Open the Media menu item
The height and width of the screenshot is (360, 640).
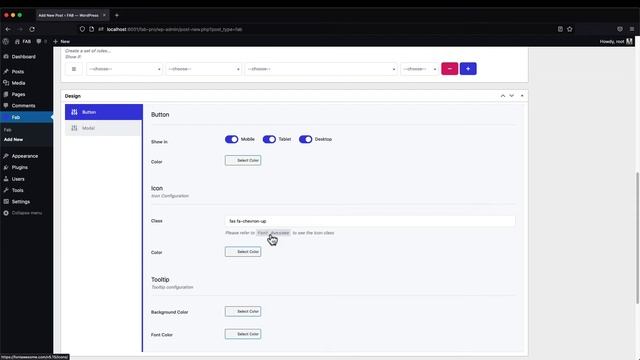pyautogui.click(x=18, y=83)
